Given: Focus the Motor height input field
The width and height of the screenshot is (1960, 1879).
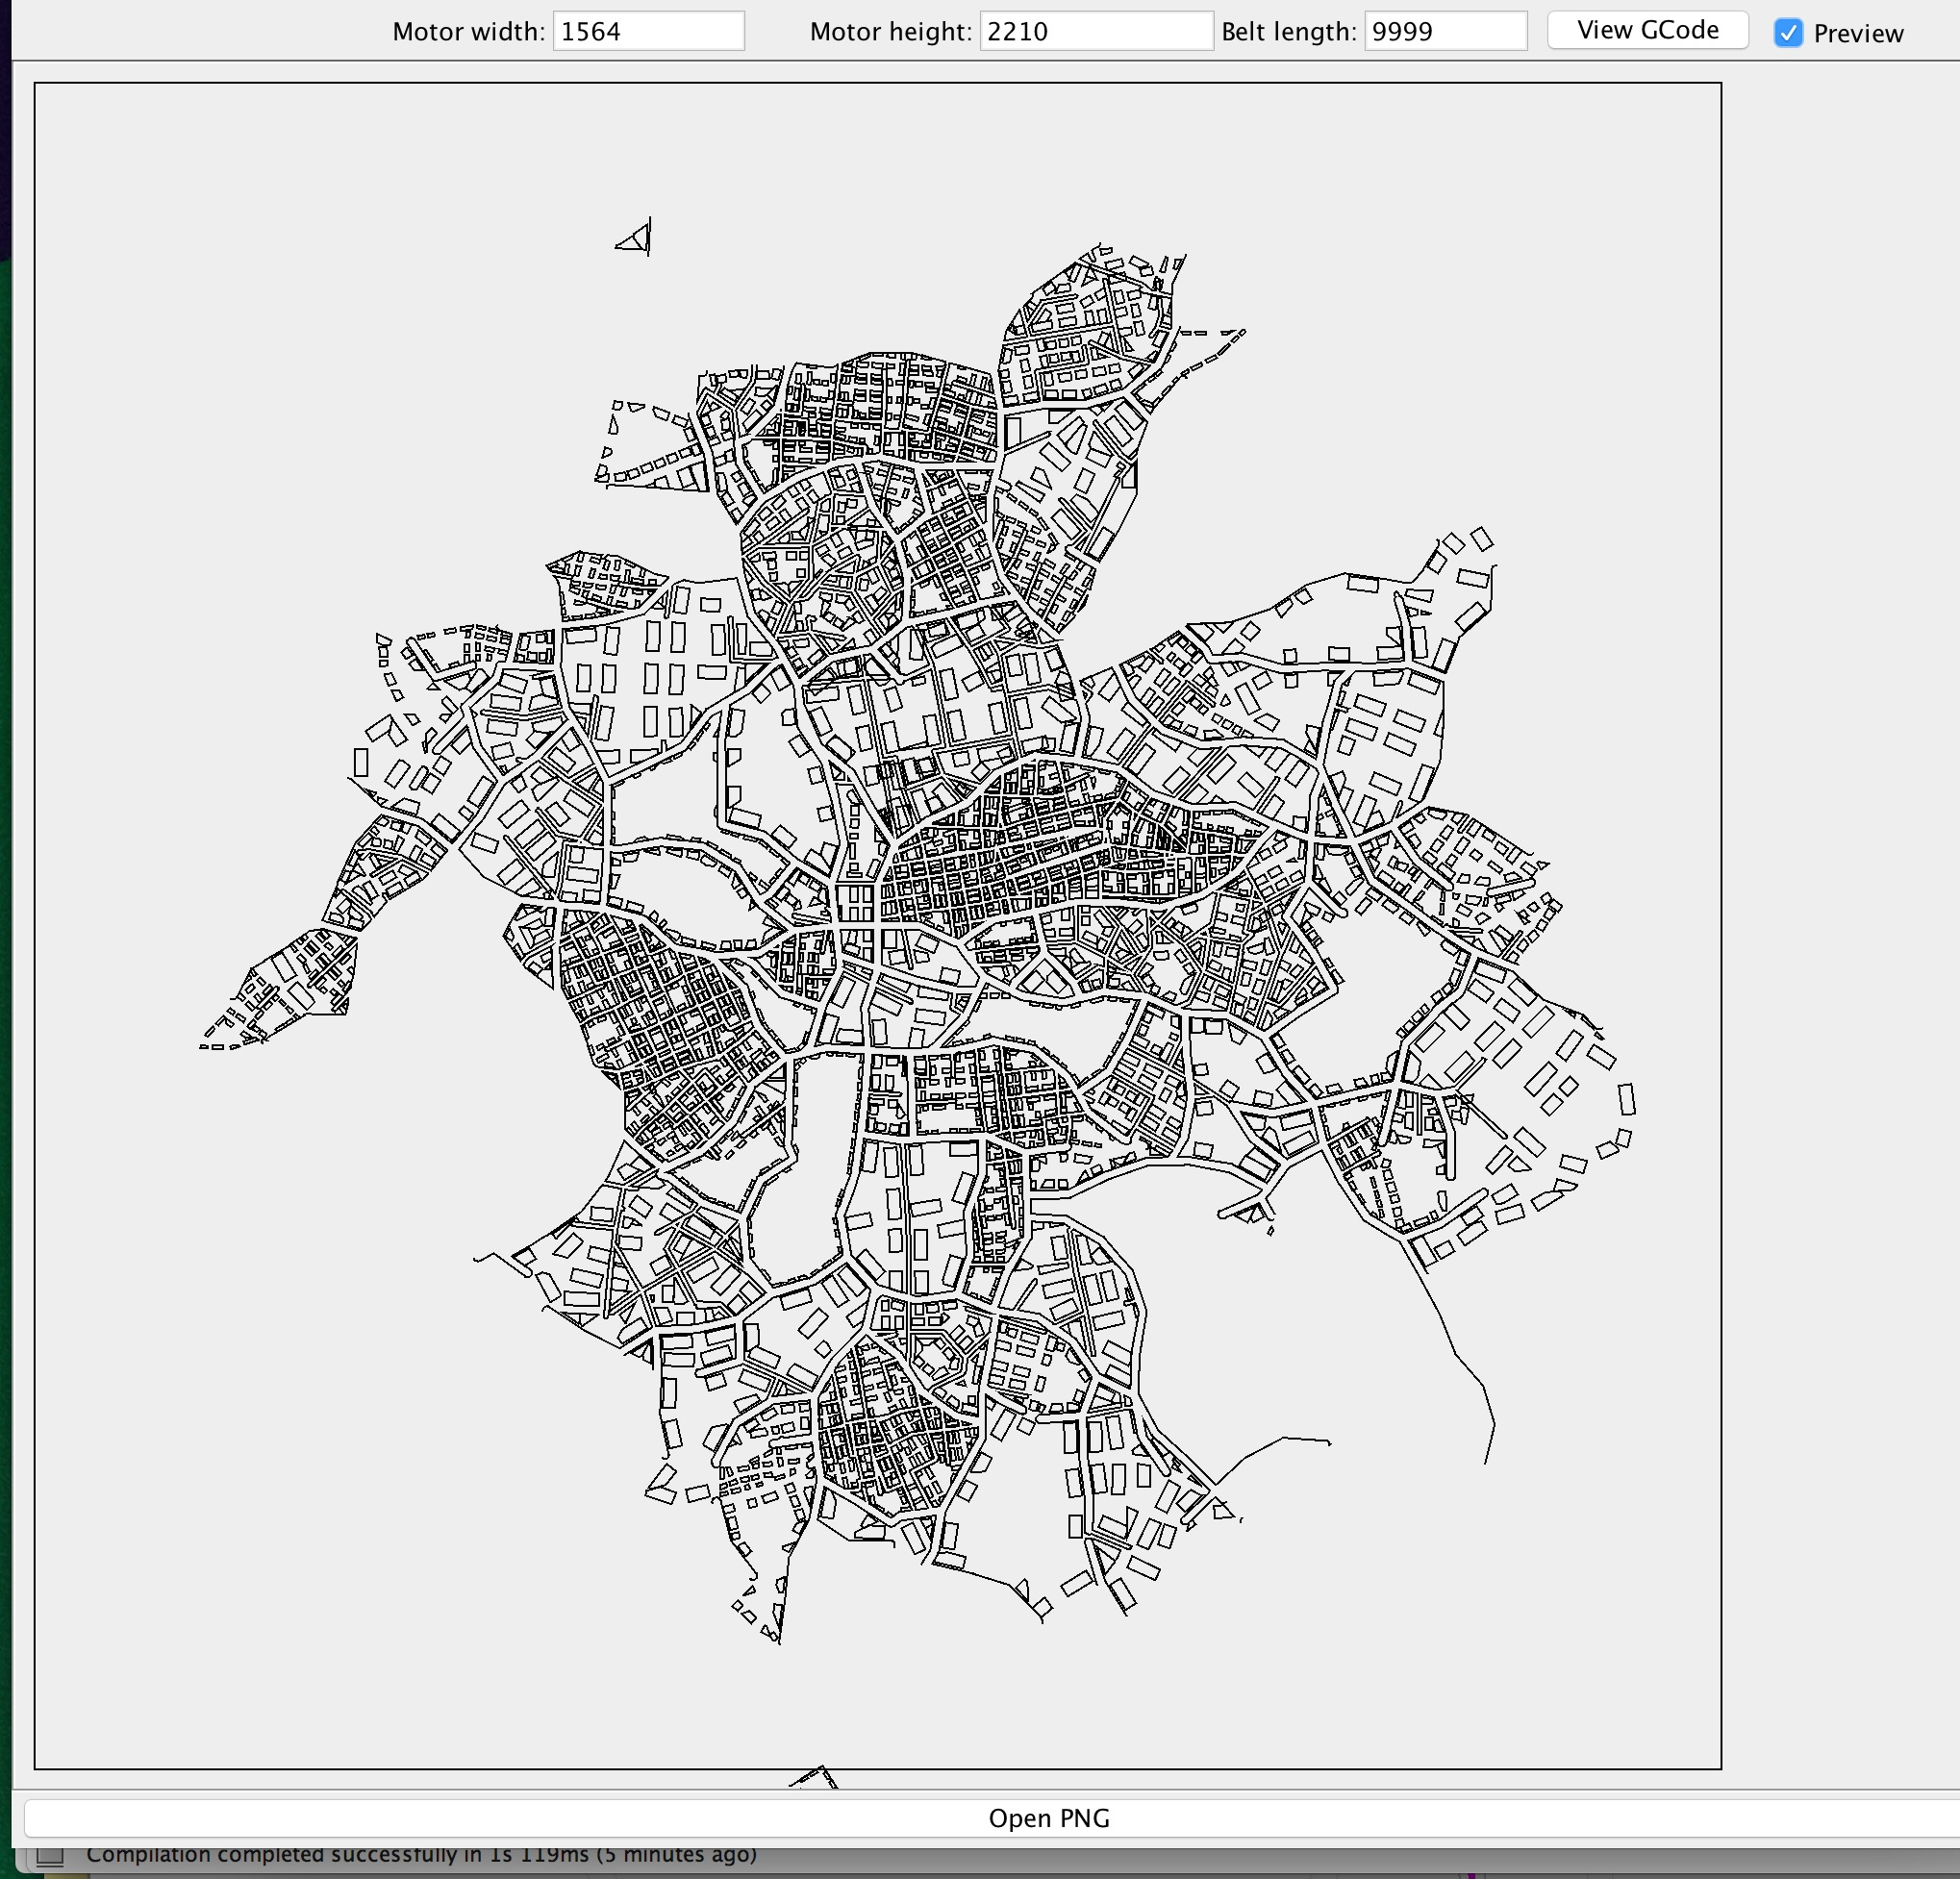Looking at the screenshot, I should (1095, 31).
